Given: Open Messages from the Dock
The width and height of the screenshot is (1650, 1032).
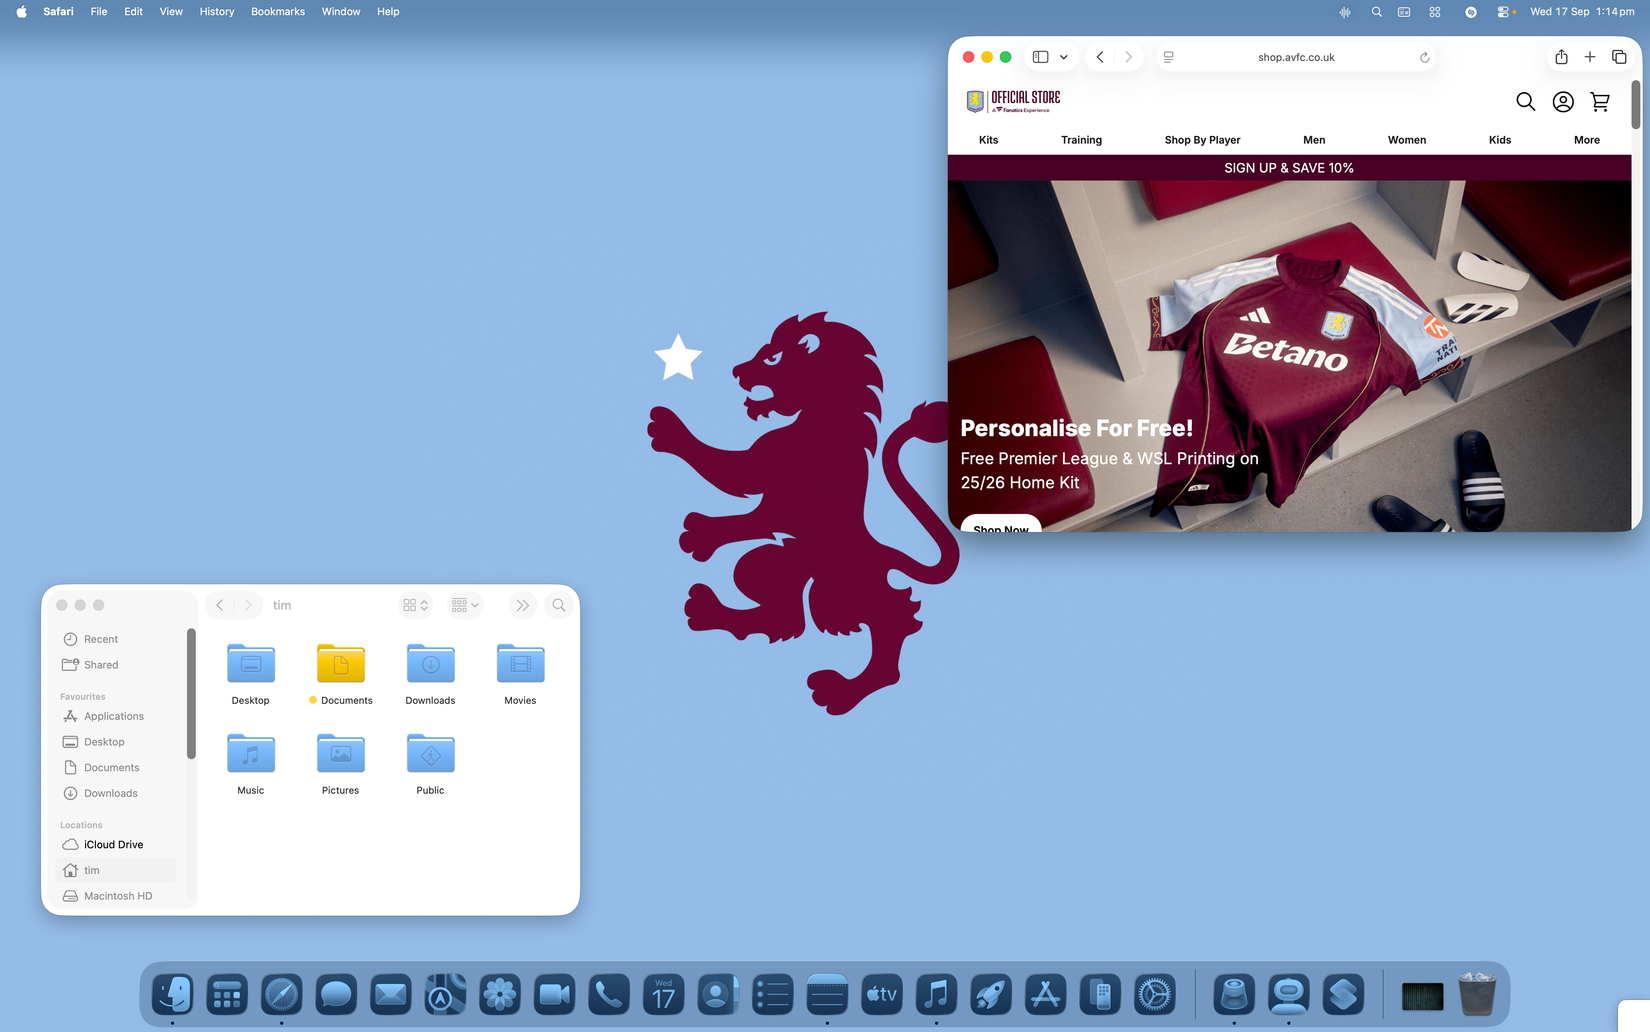Looking at the screenshot, I should click(x=336, y=995).
